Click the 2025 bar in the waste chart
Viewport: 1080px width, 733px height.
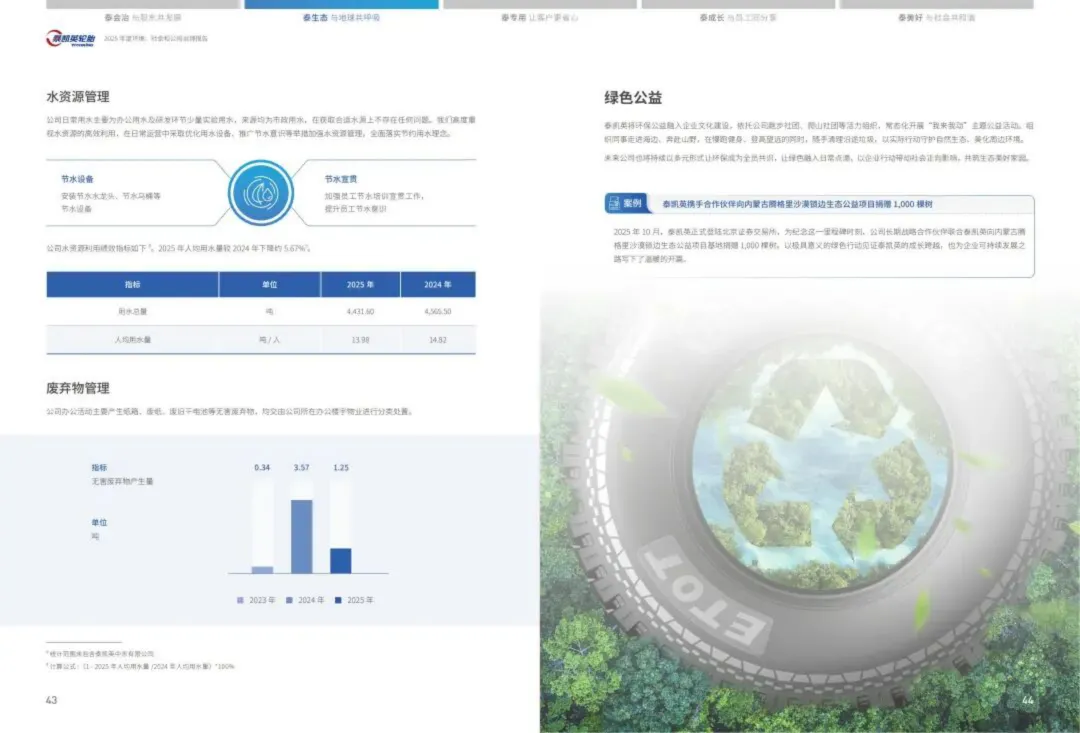point(341,561)
